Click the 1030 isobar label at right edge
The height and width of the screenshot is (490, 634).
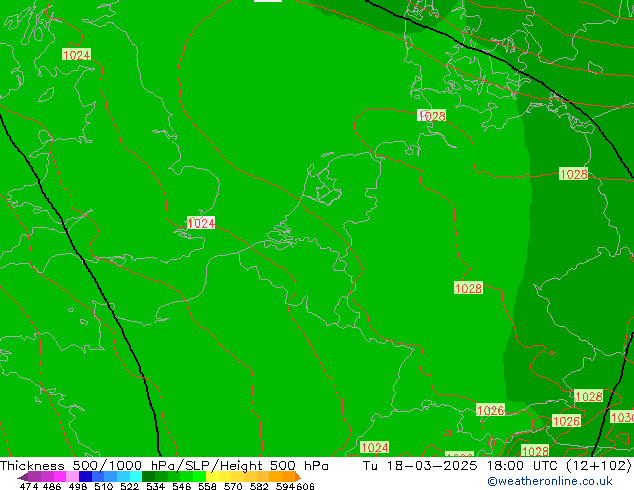[622, 417]
